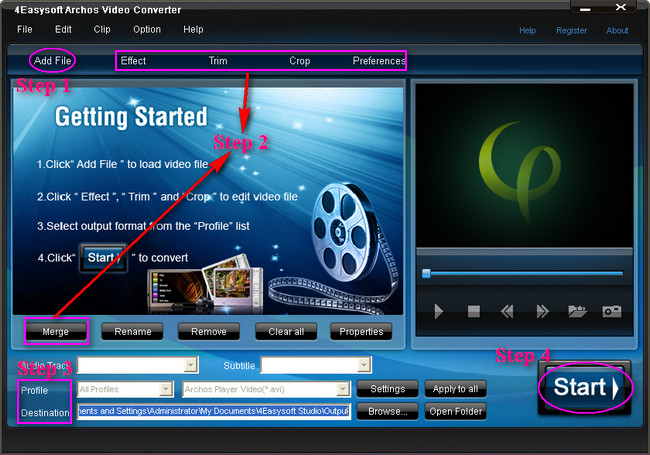
Task: Click the Rename button
Action: (x=133, y=332)
